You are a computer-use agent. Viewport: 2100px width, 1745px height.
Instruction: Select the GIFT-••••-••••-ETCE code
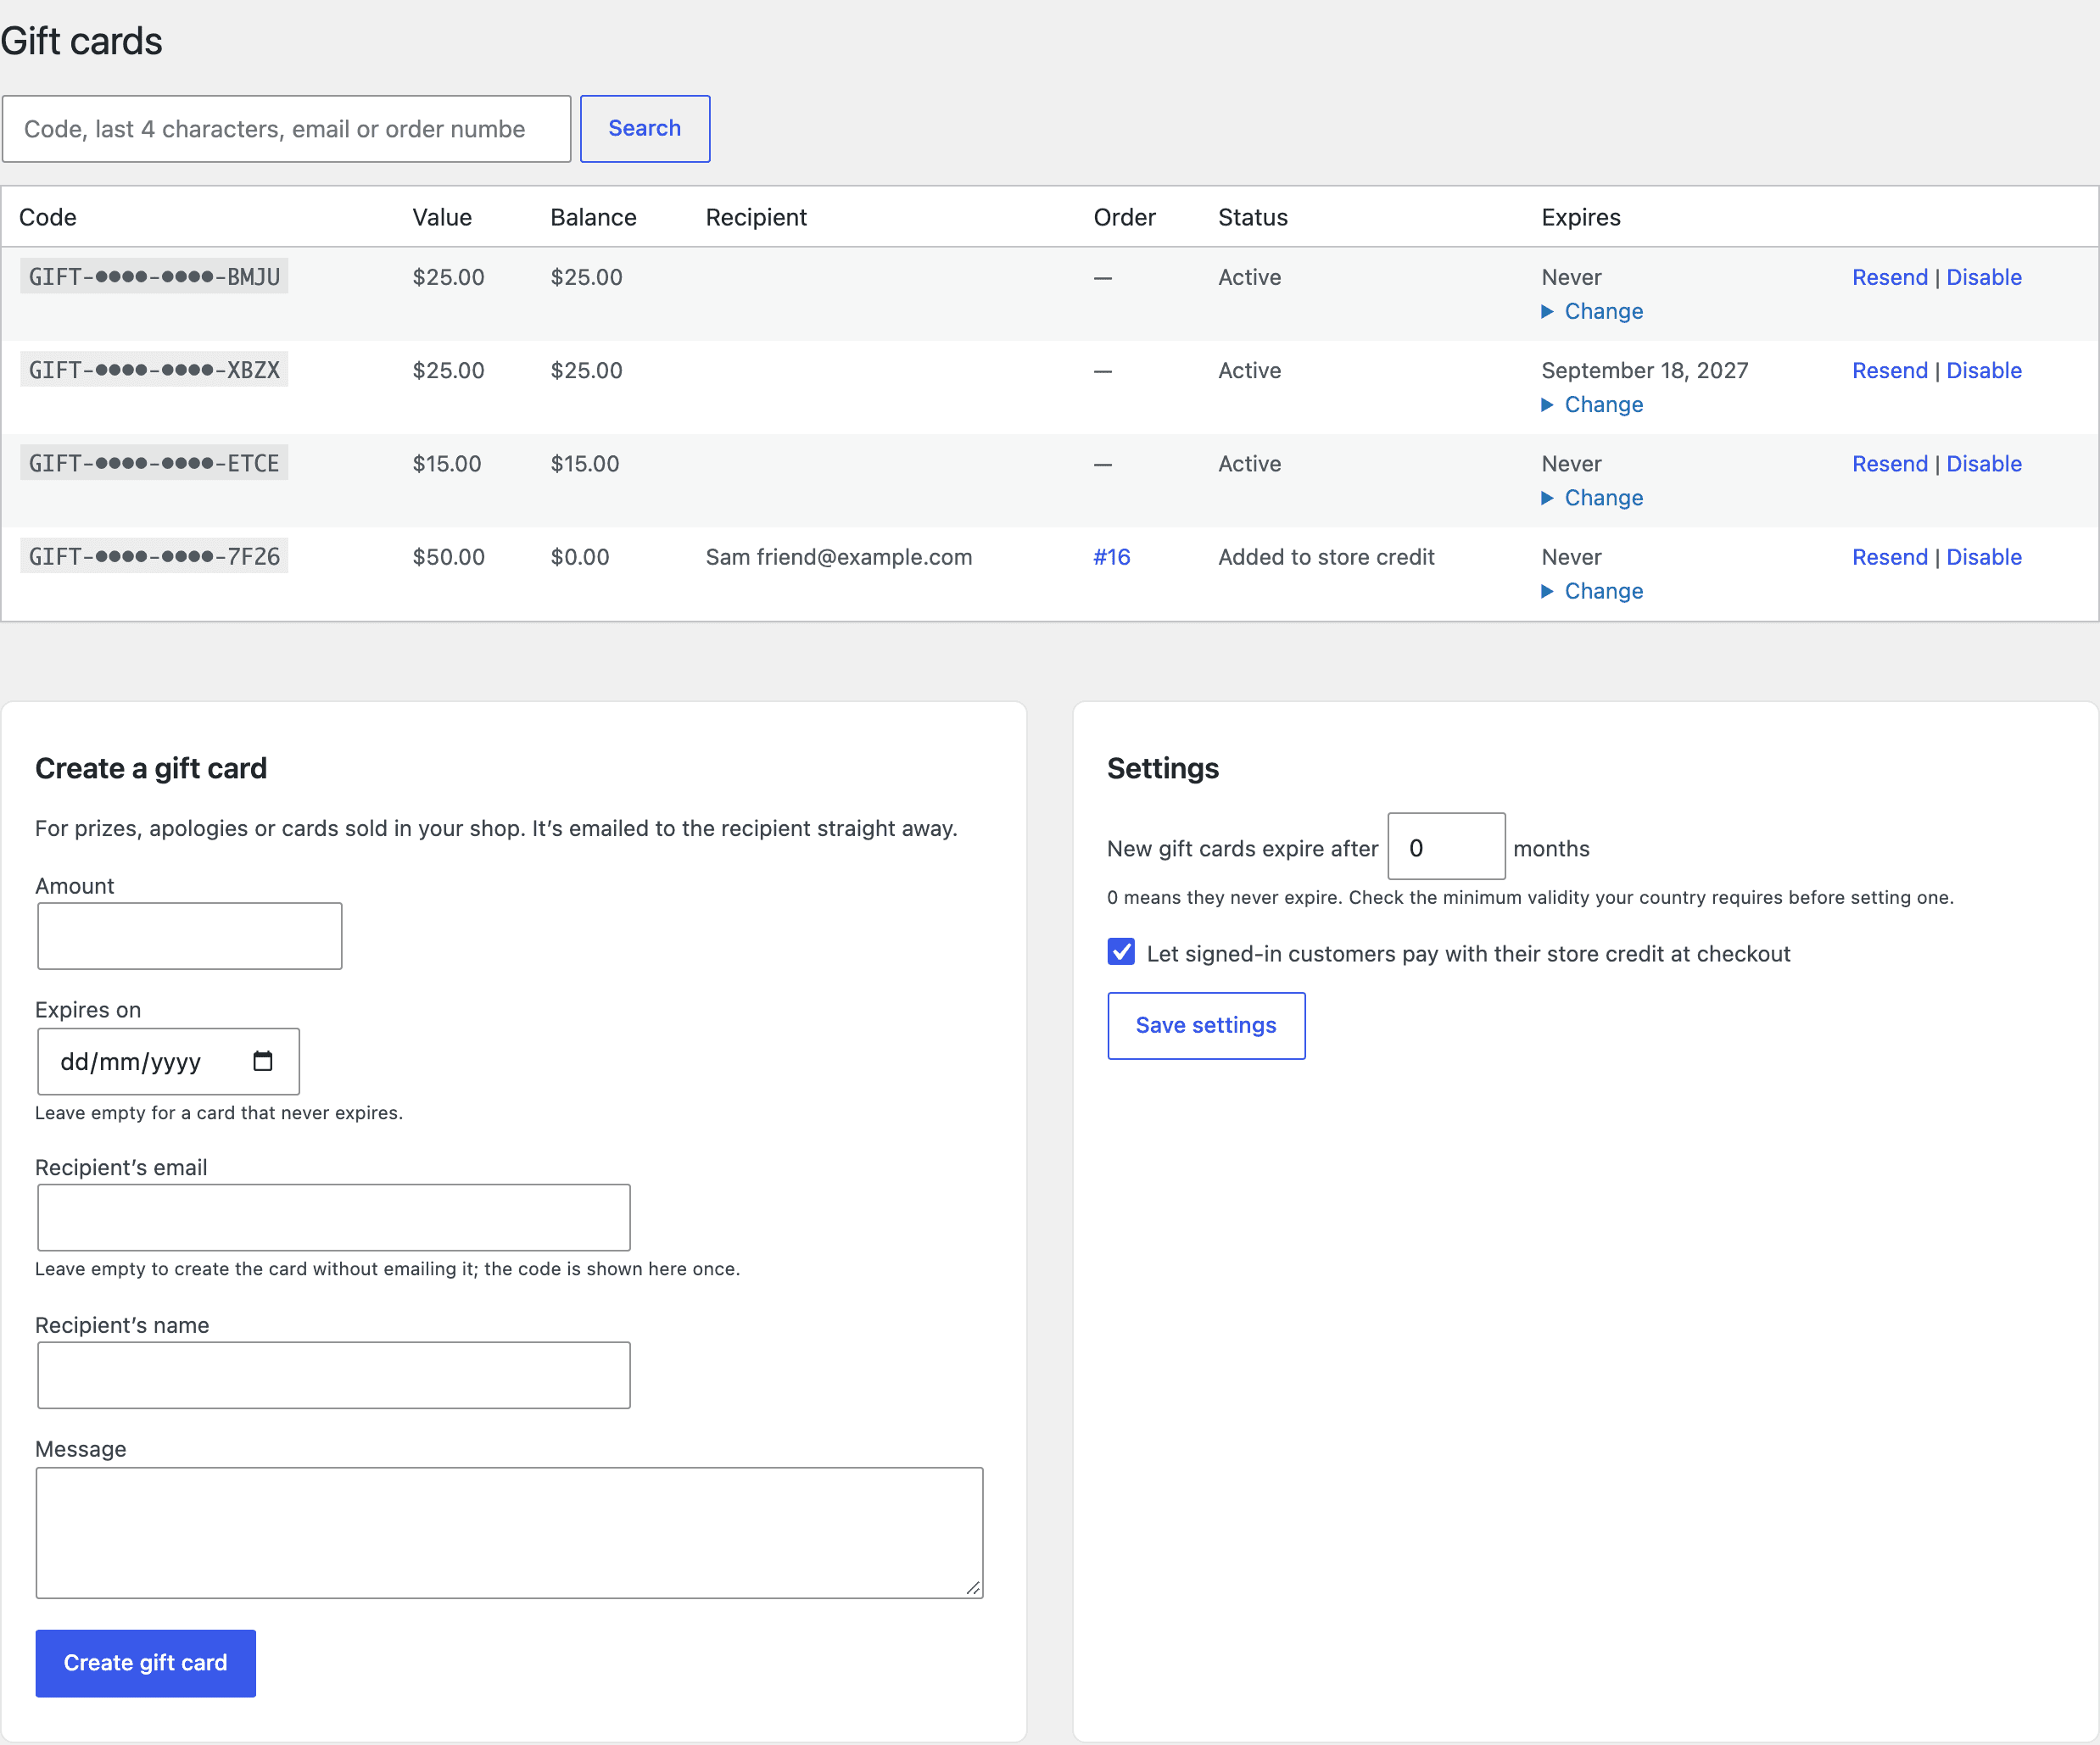pos(154,463)
